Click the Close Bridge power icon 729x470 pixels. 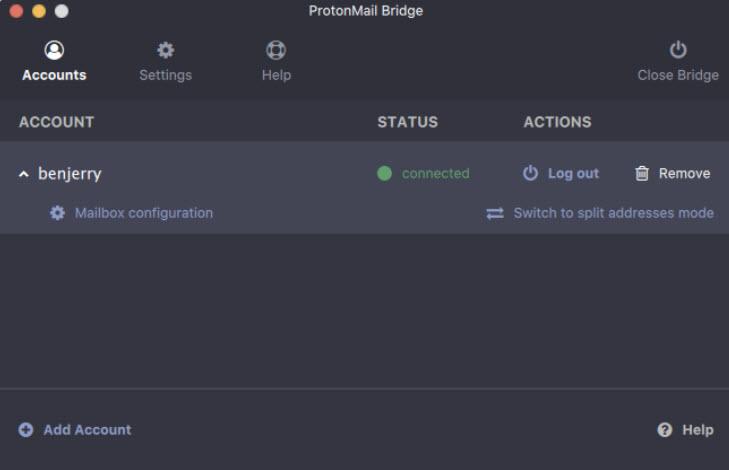(678, 50)
